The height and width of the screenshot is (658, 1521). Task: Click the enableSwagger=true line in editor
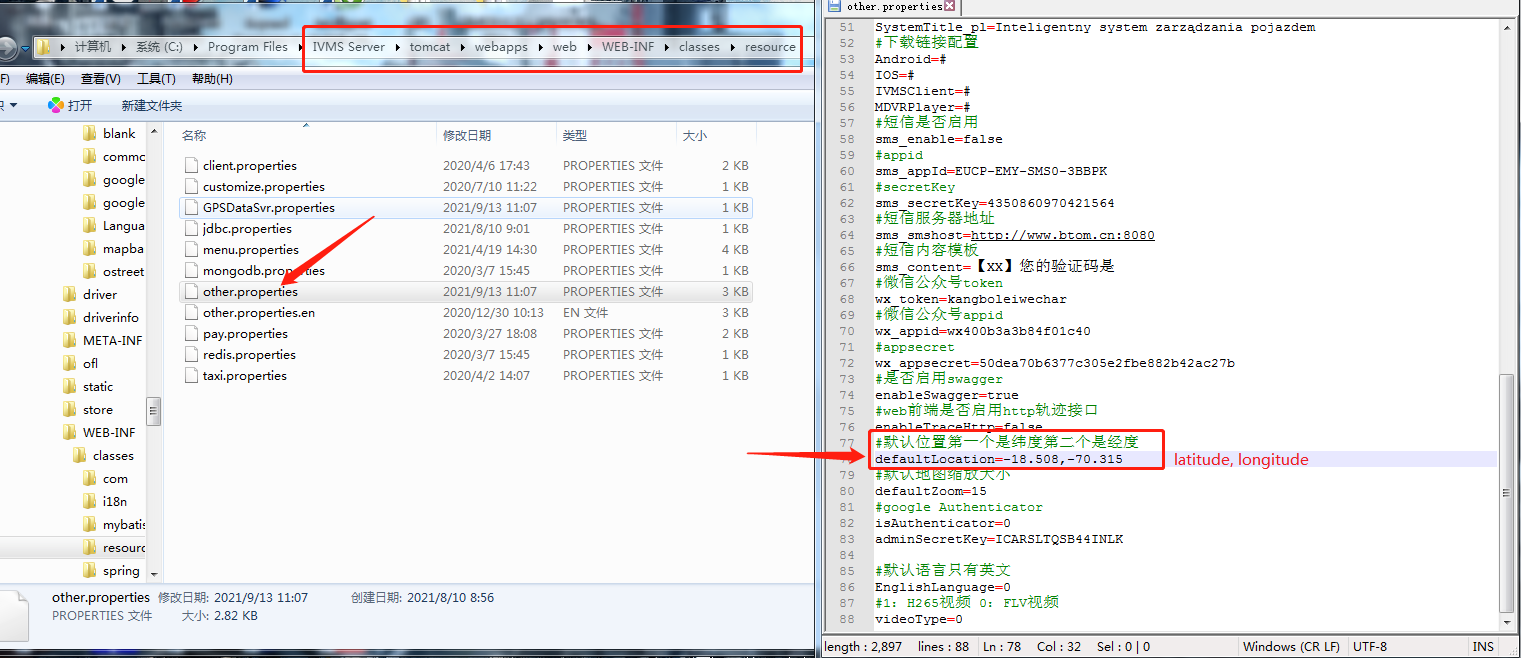click(x=946, y=395)
